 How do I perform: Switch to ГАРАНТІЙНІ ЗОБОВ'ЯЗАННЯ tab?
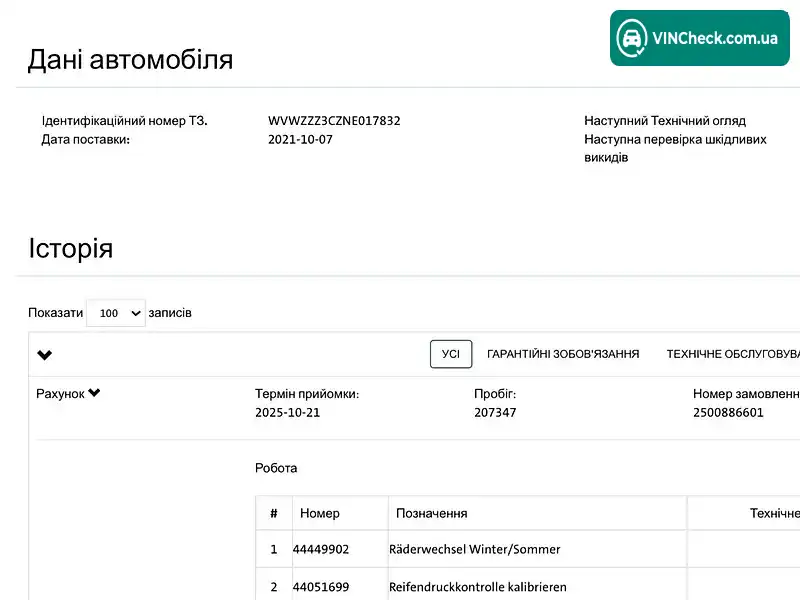pyautogui.click(x=563, y=354)
